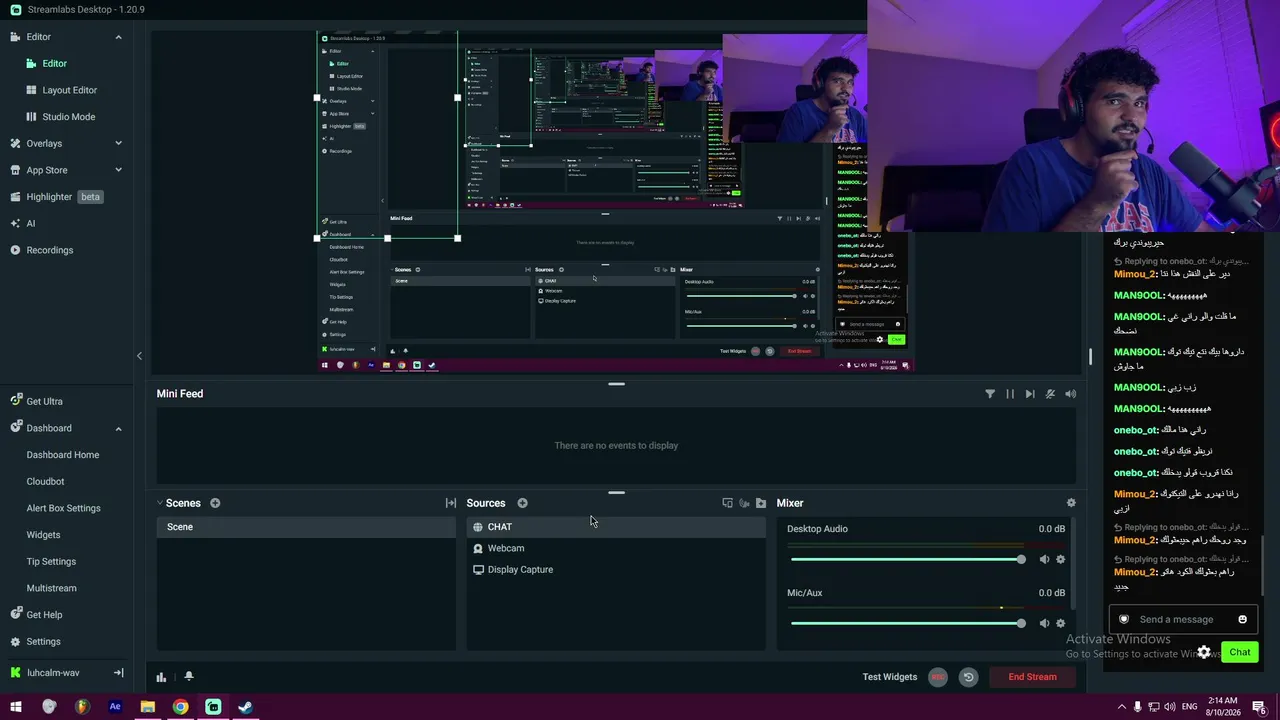Adjust the Desktop Audio volume slider
This screenshot has height=720, width=1280.
coord(906,560)
